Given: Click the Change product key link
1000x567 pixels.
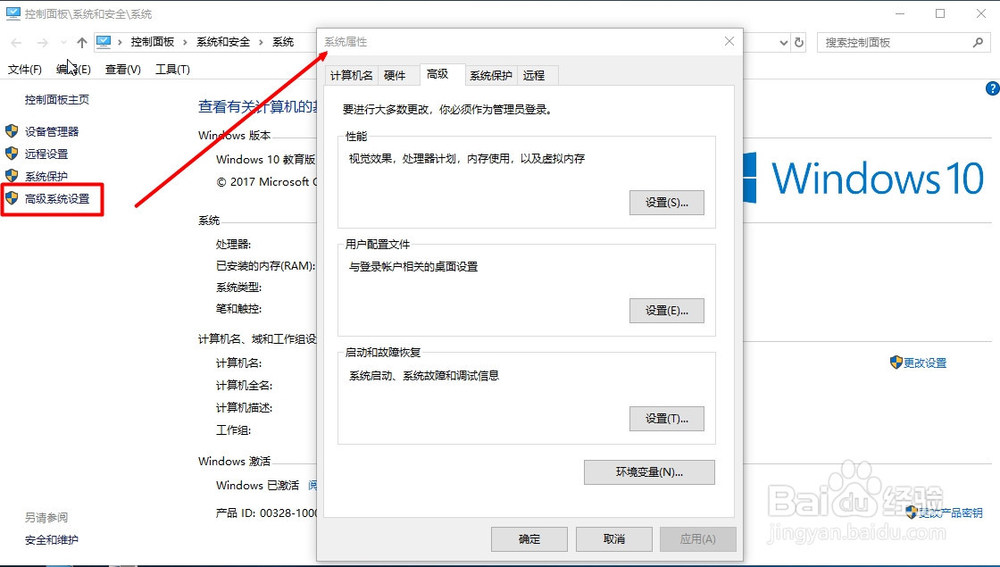Looking at the screenshot, I should 950,512.
